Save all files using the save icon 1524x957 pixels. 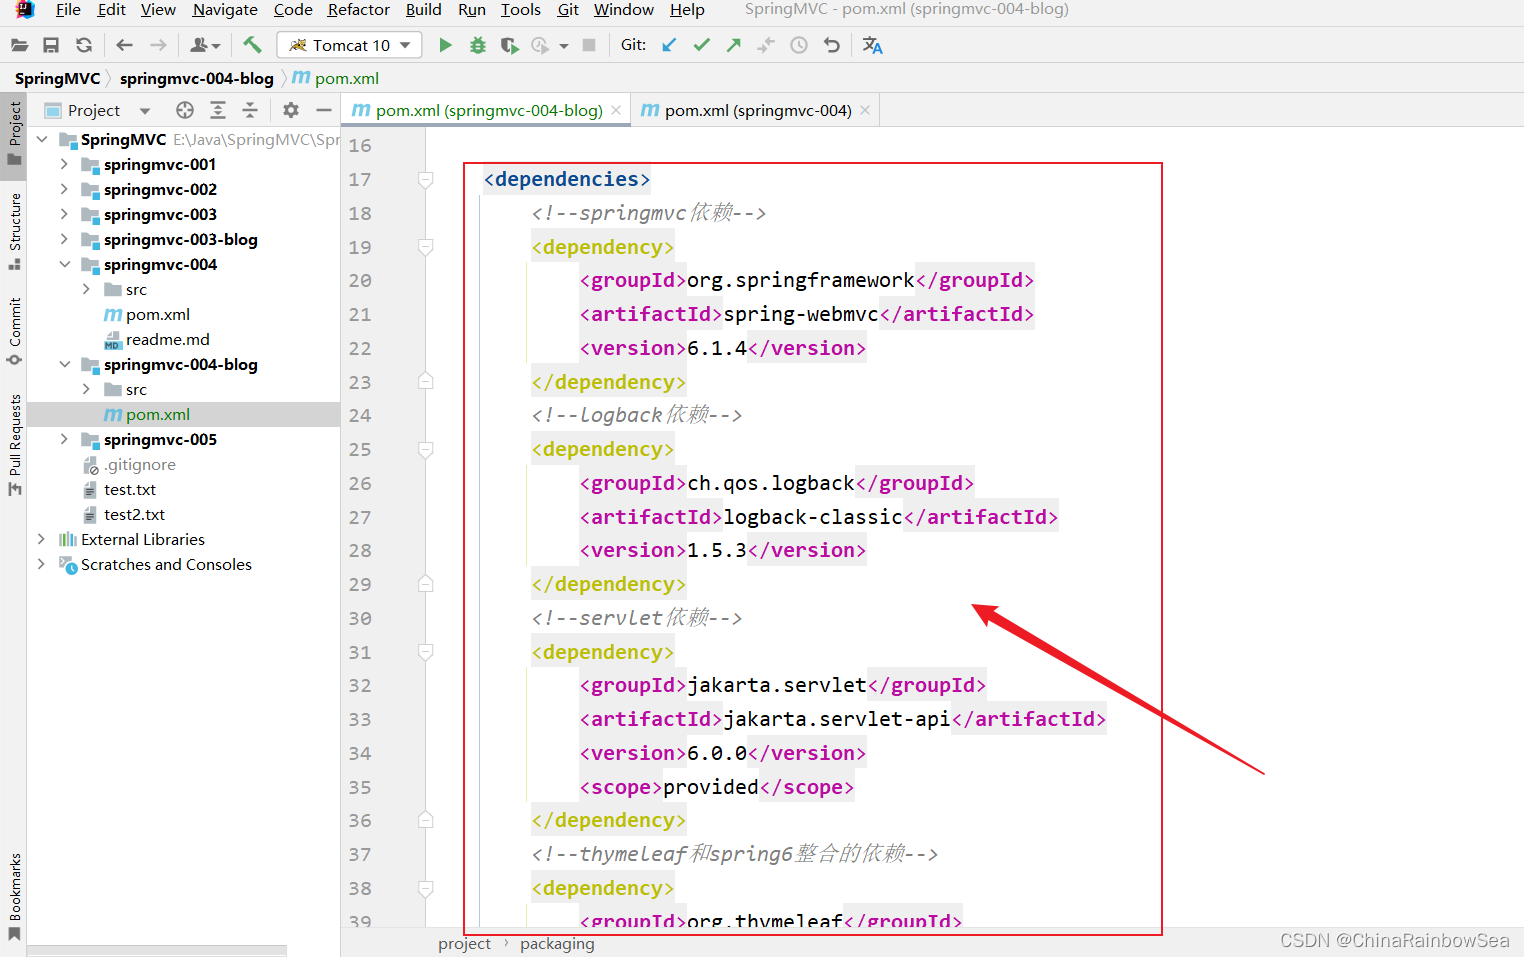pyautogui.click(x=51, y=45)
